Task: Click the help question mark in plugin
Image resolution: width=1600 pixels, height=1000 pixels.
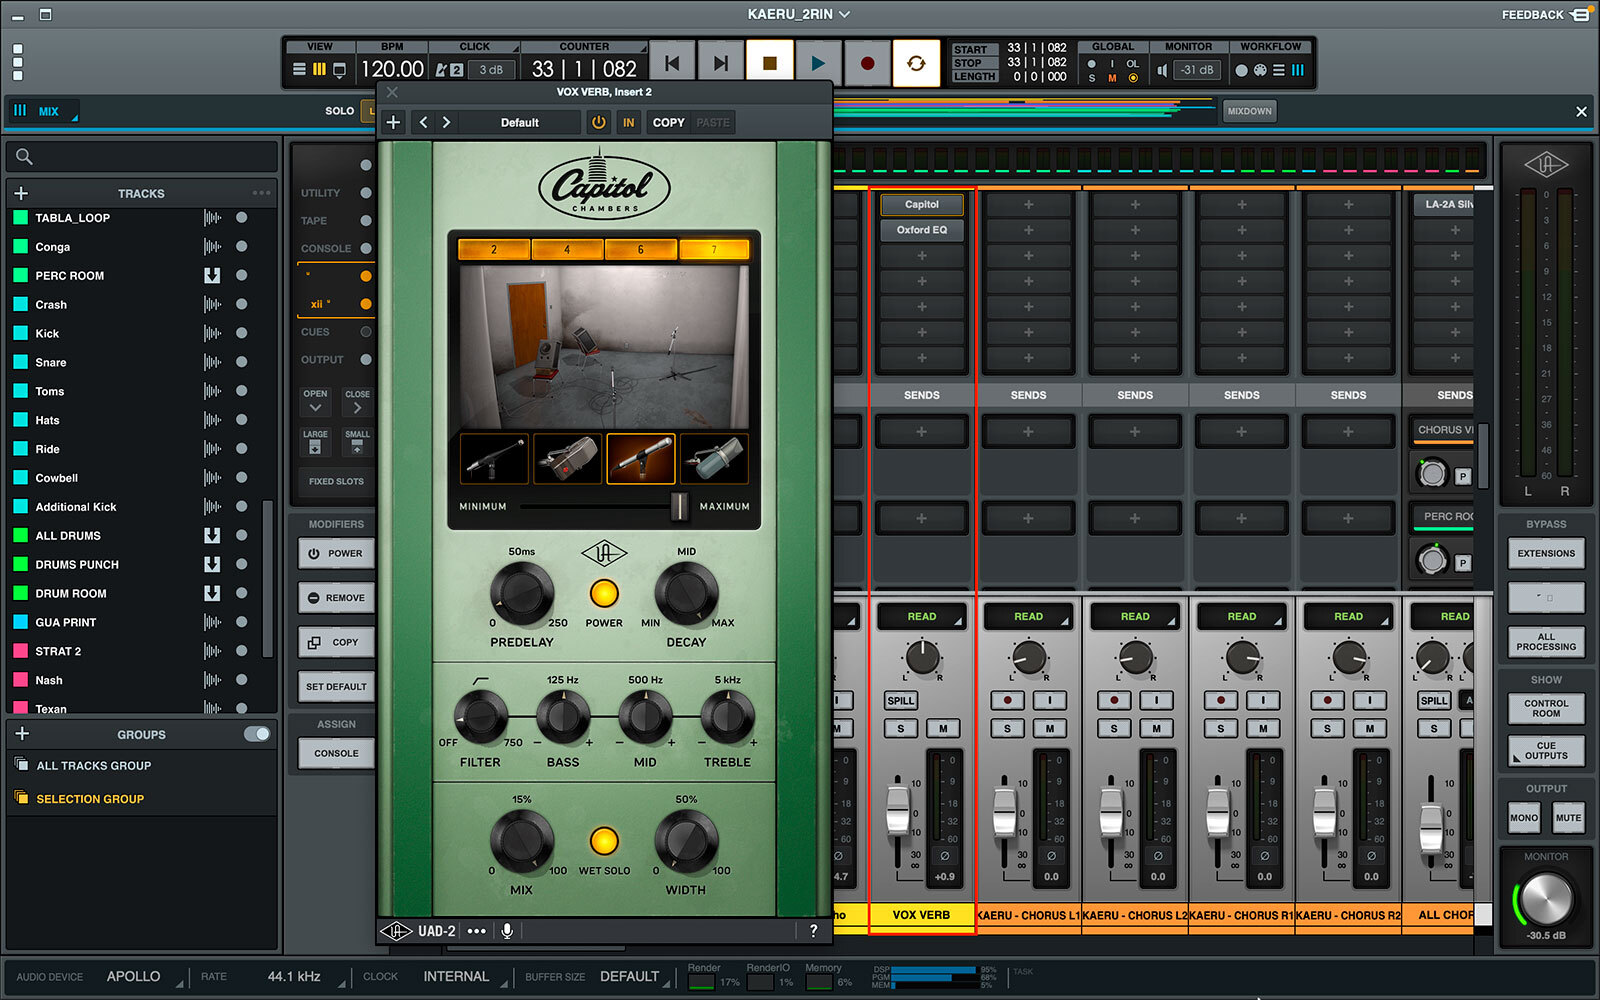Action: tap(813, 931)
